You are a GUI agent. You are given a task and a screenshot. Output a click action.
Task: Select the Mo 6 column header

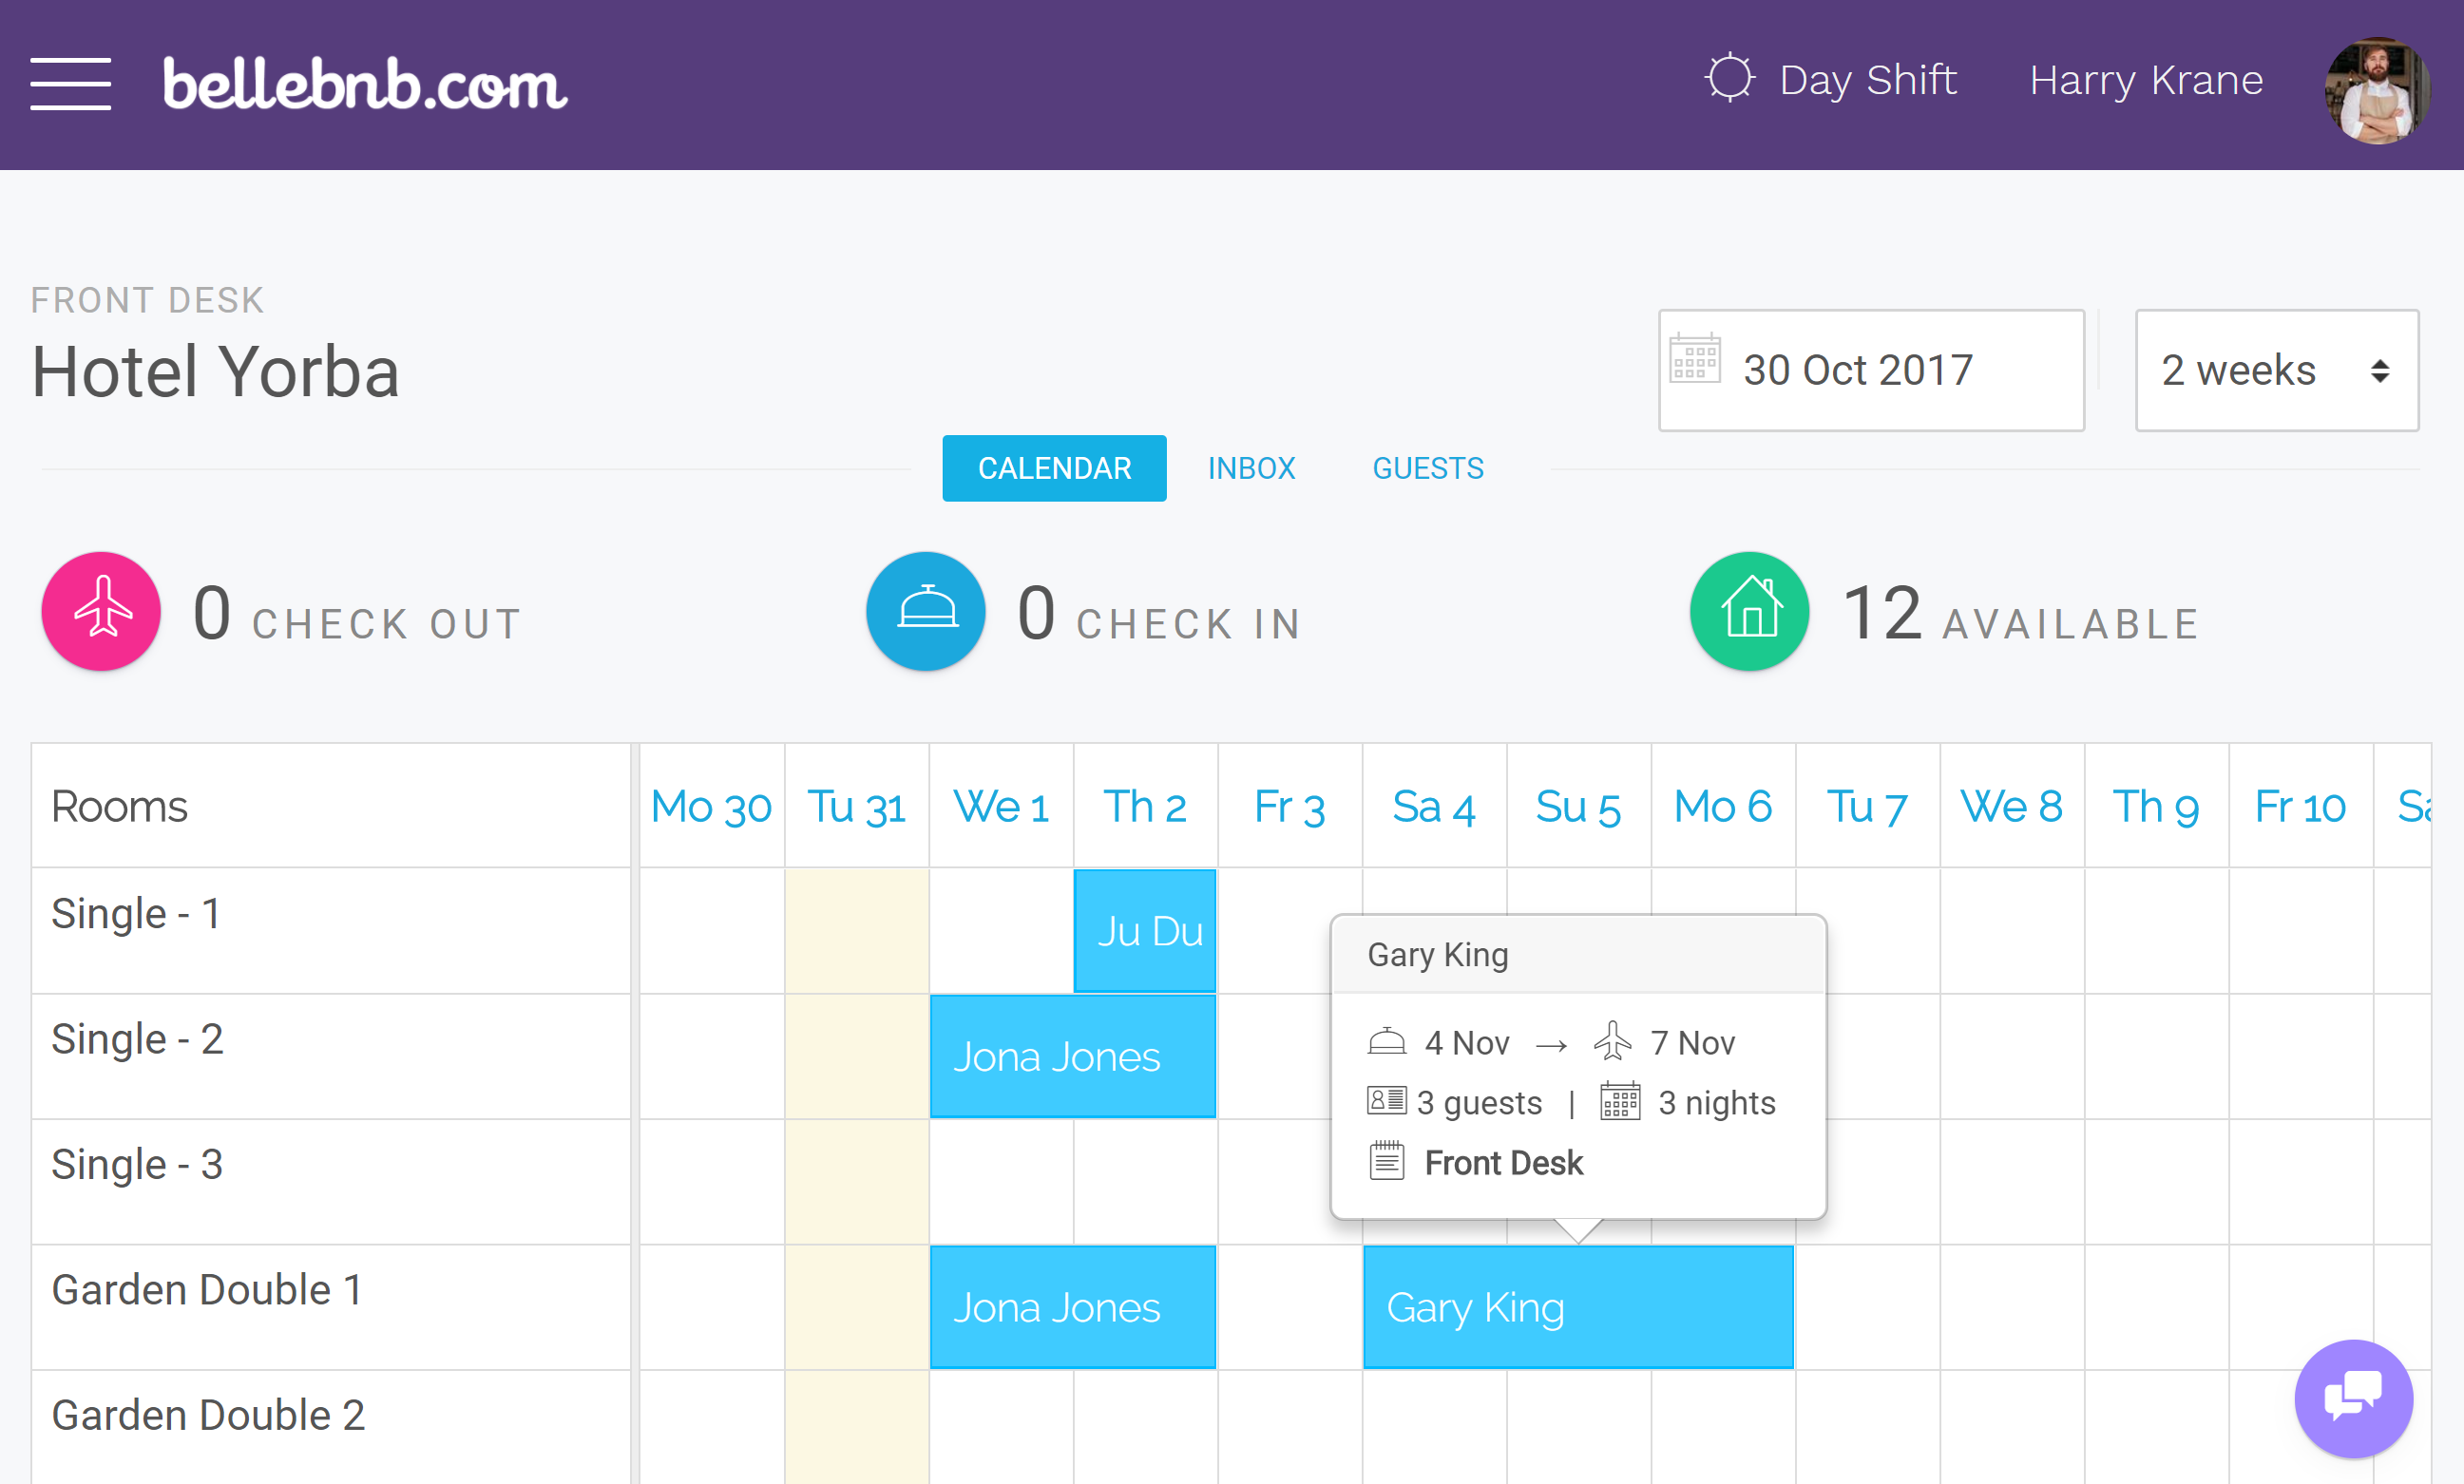point(1723,806)
